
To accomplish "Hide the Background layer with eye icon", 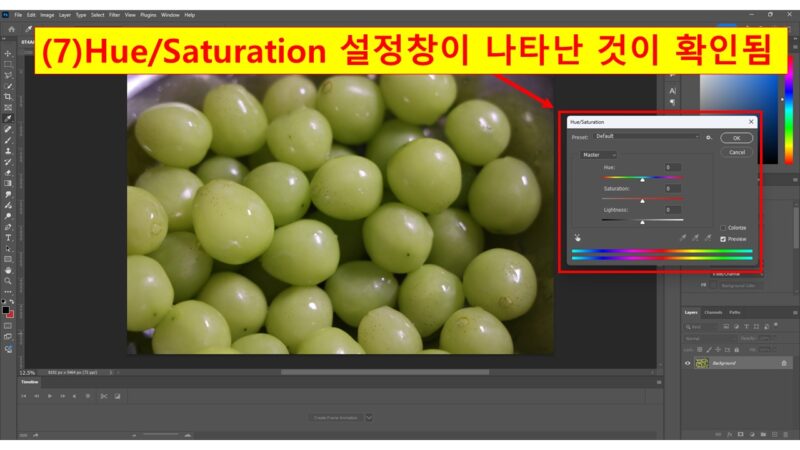I will click(687, 363).
